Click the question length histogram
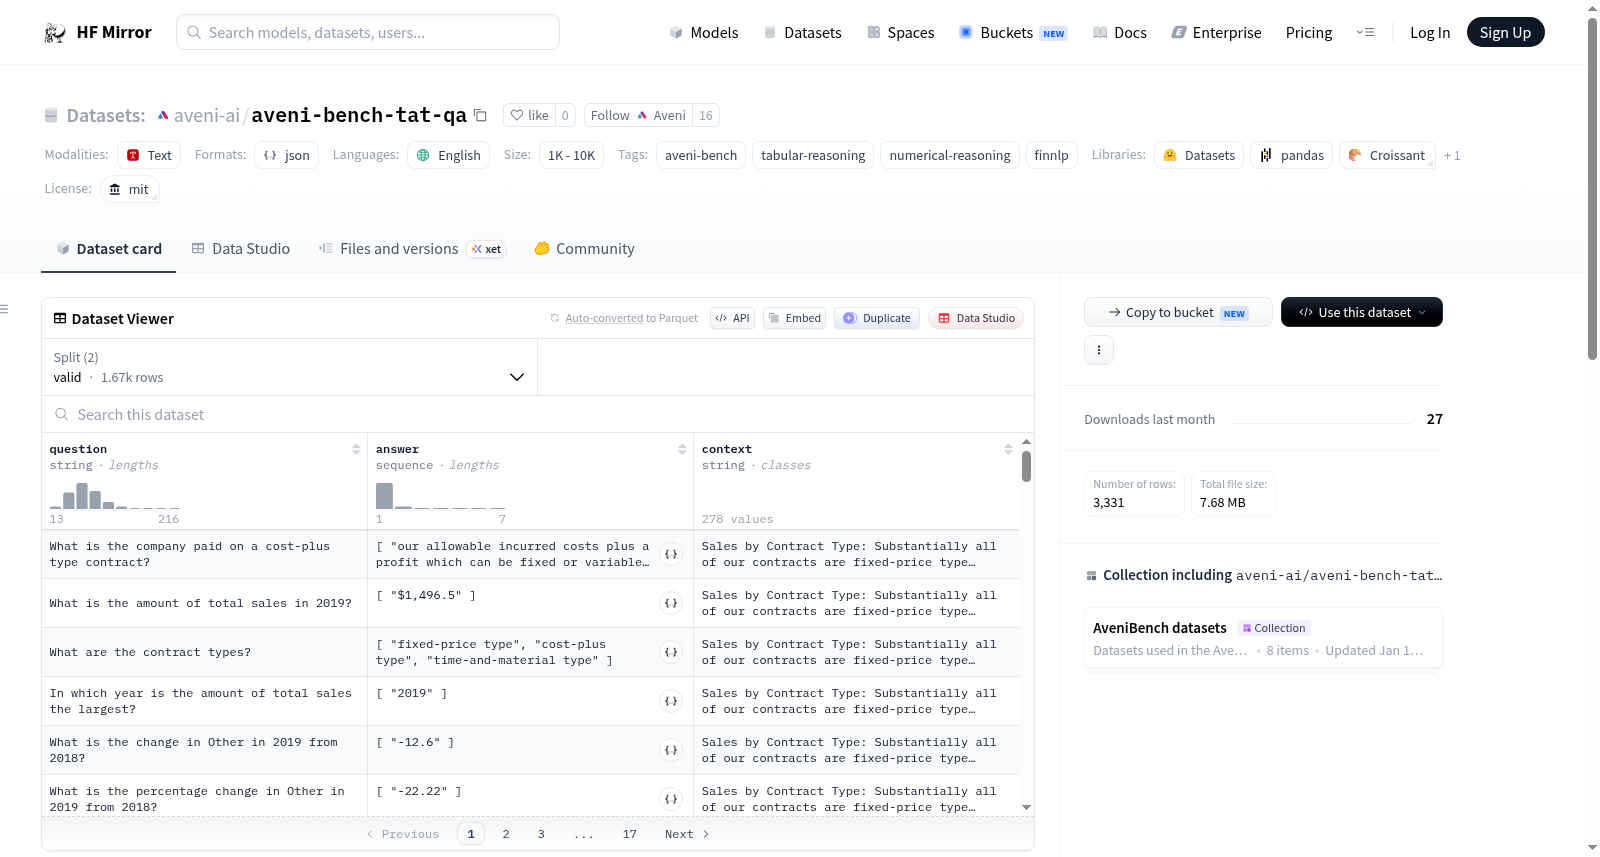 coord(115,496)
